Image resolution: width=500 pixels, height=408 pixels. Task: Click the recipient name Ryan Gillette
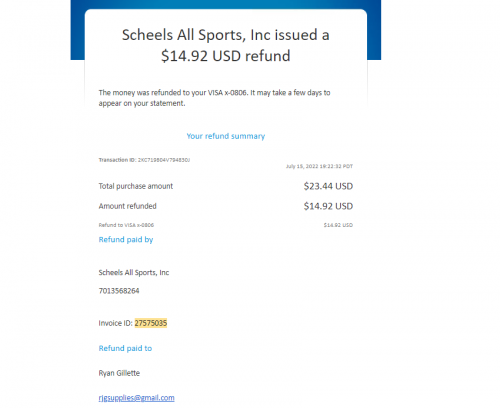click(119, 373)
